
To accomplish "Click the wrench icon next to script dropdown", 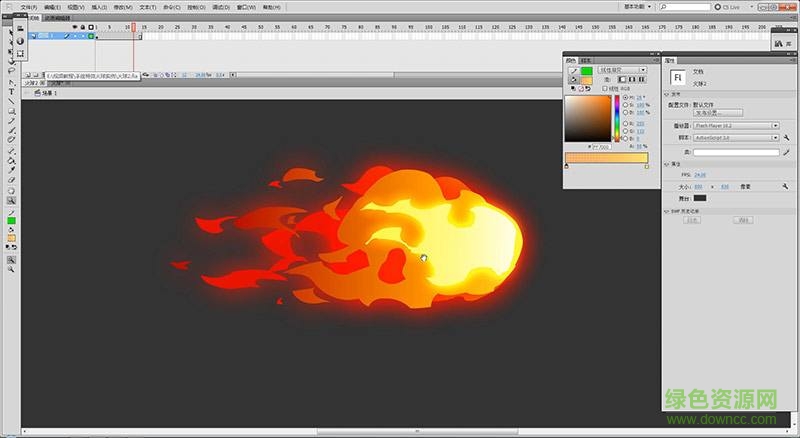I will click(x=787, y=136).
